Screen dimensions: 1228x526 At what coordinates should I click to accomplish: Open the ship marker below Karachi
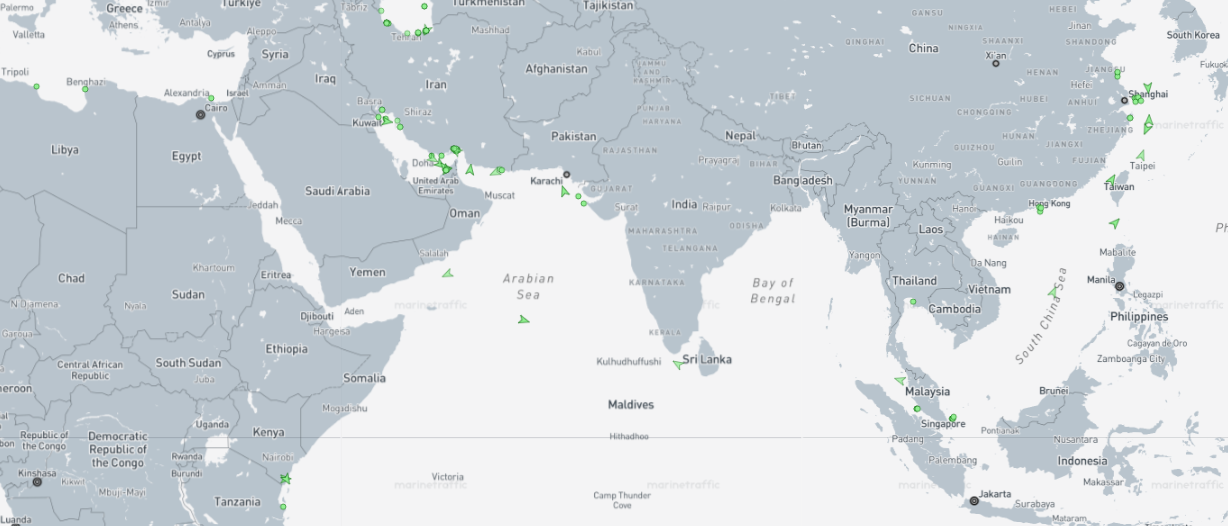pos(565,191)
